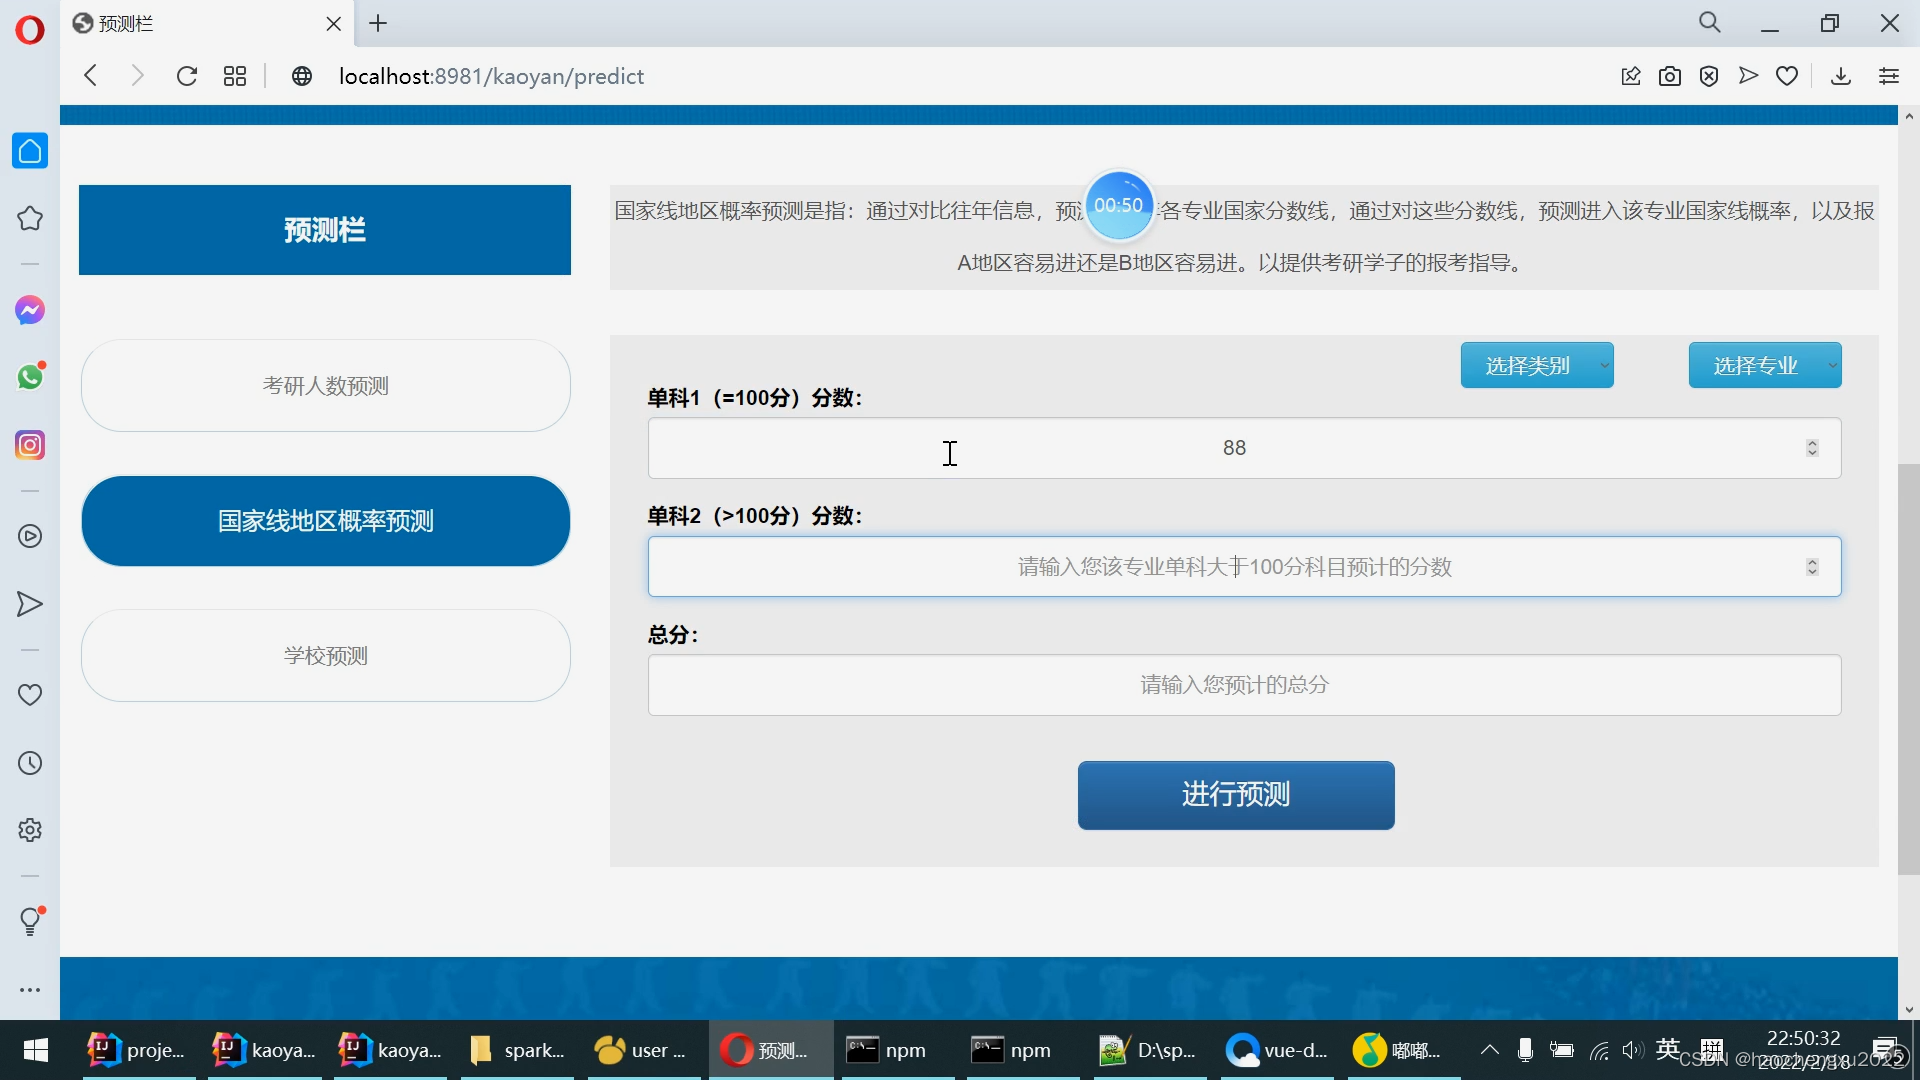This screenshot has width=1920, height=1080.
Task: Open the bookmarks heart icon in toolbar
Action: (x=1787, y=76)
